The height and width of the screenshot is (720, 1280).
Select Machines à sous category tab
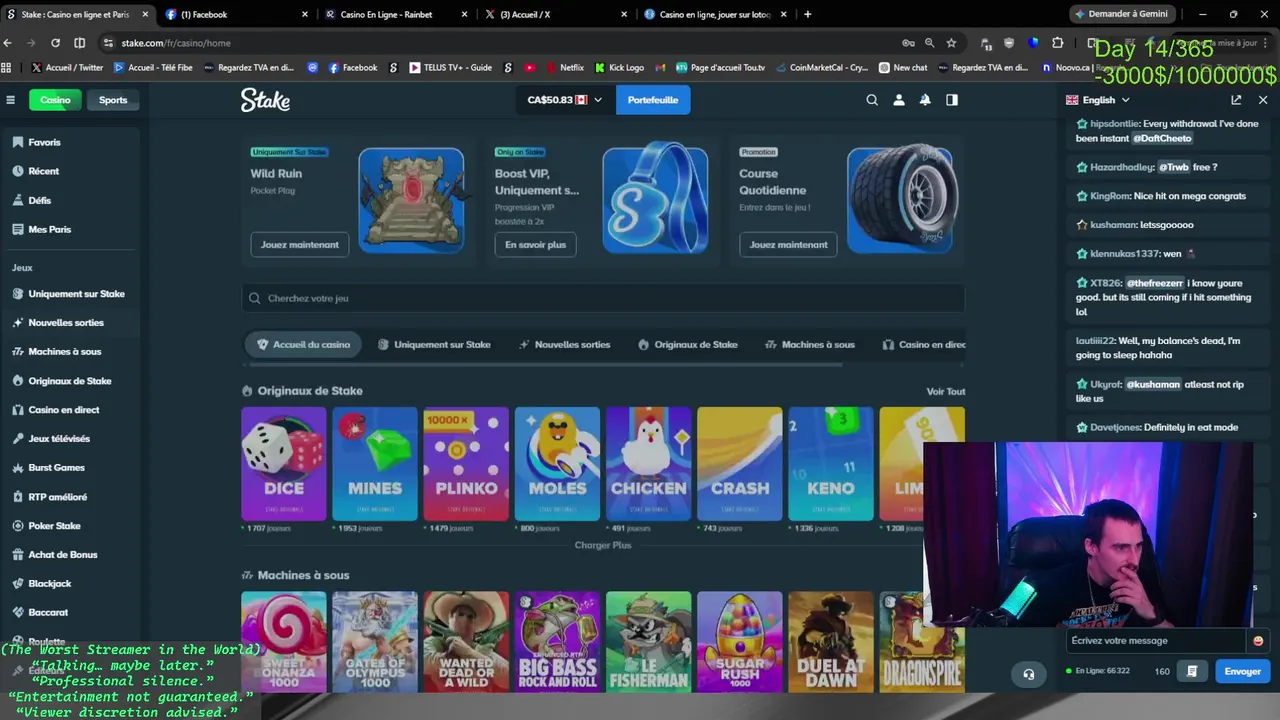click(x=810, y=344)
